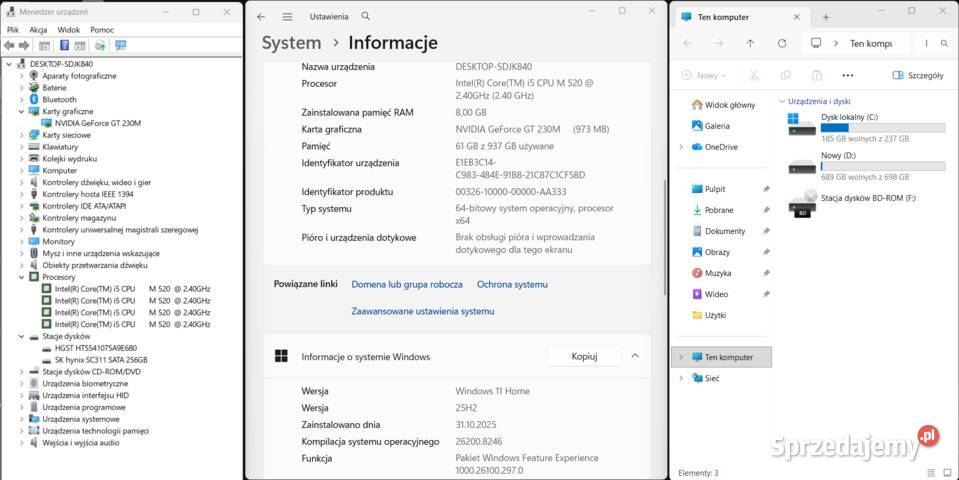Image resolution: width=959 pixels, height=480 pixels.
Task: Click Explorer Copy icon
Action: (785, 75)
